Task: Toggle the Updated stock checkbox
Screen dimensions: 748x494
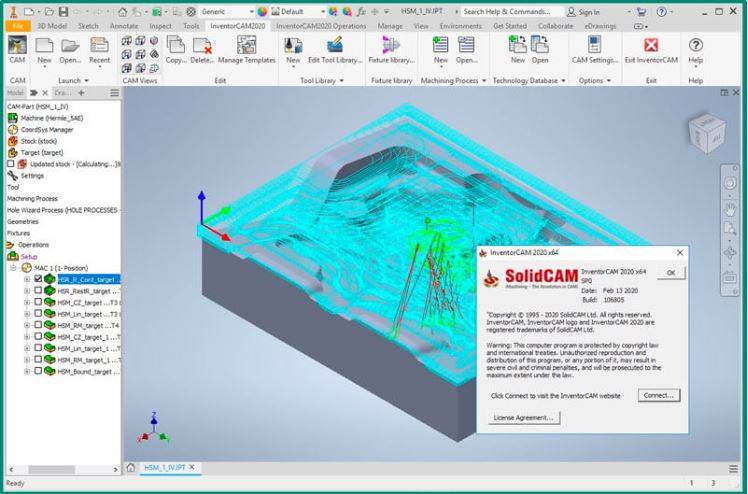Action: (x=11, y=163)
